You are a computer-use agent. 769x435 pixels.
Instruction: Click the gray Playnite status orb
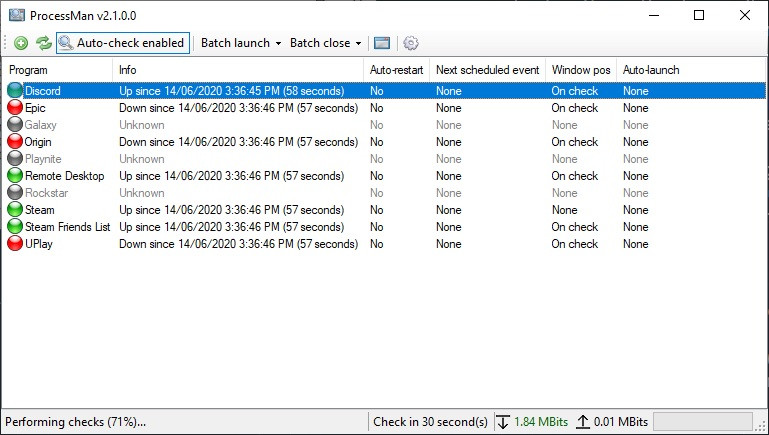click(15, 158)
